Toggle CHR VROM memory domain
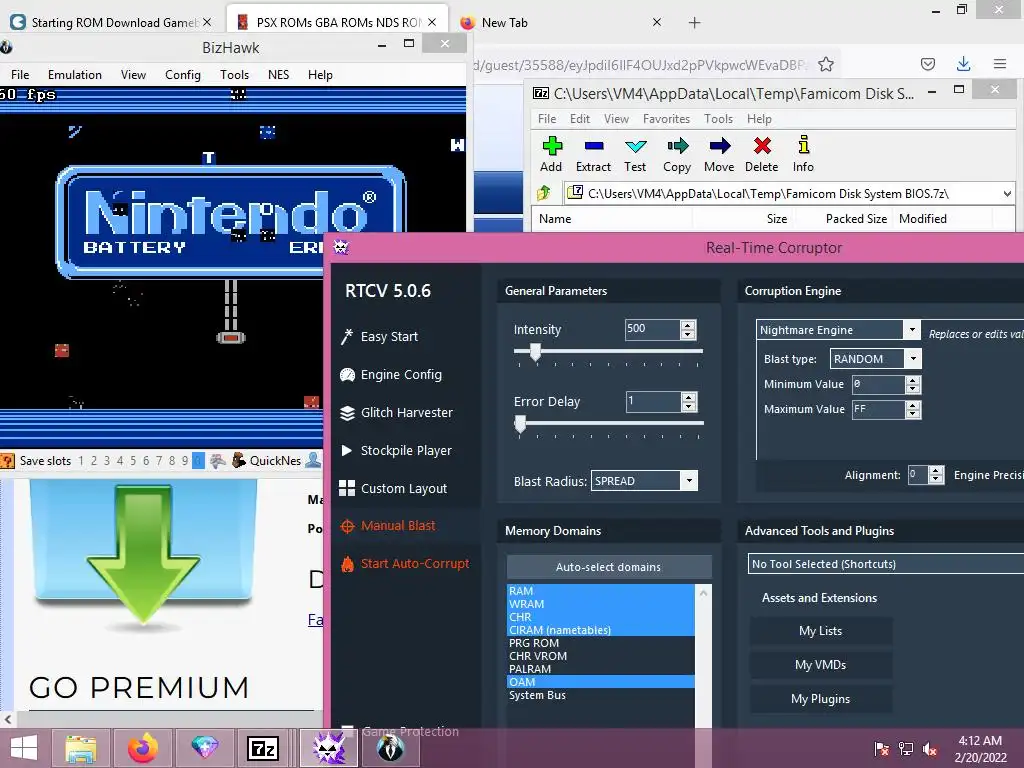The width and height of the screenshot is (1024, 768). pyautogui.click(x=601, y=656)
